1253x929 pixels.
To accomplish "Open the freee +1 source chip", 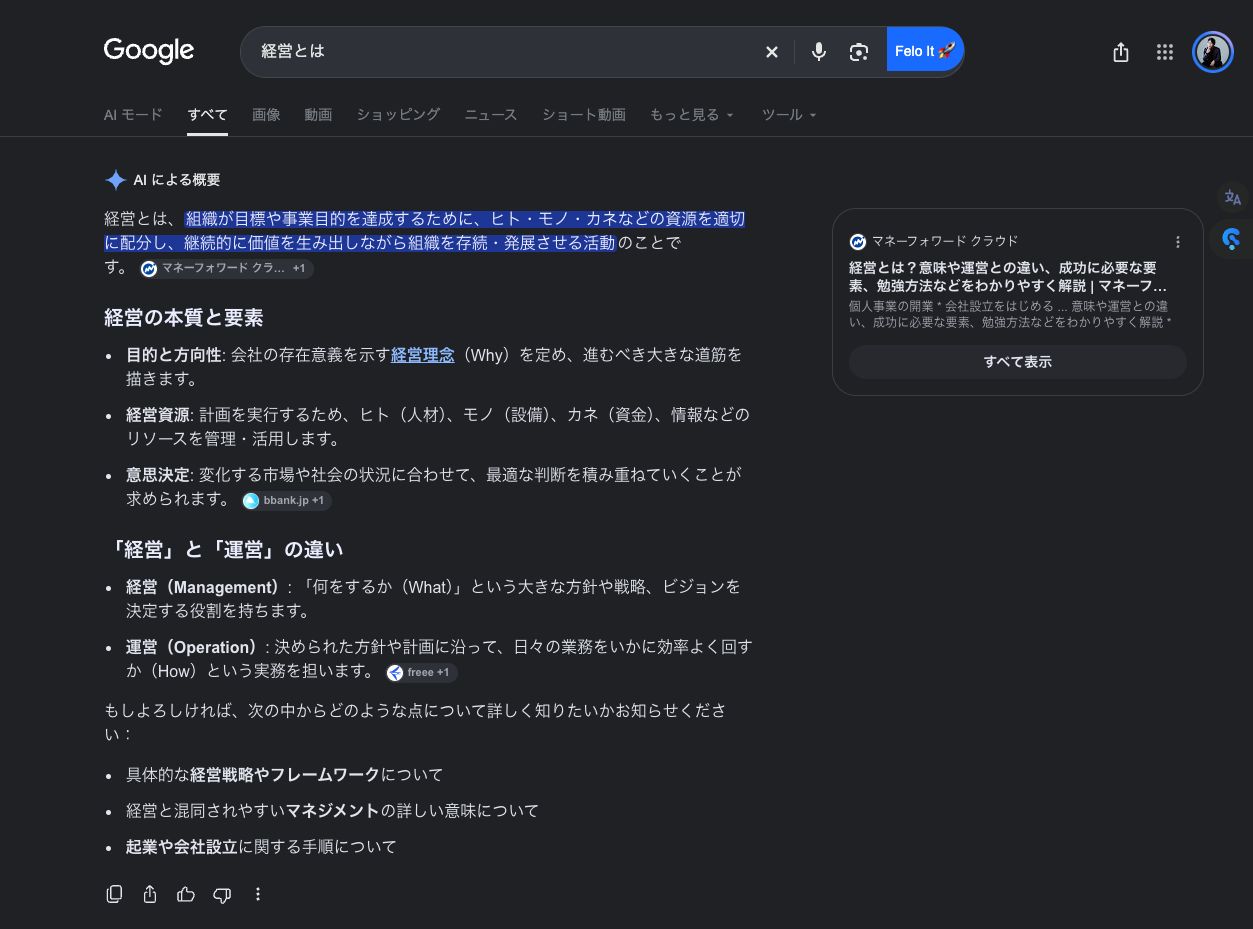I will click(x=421, y=673).
